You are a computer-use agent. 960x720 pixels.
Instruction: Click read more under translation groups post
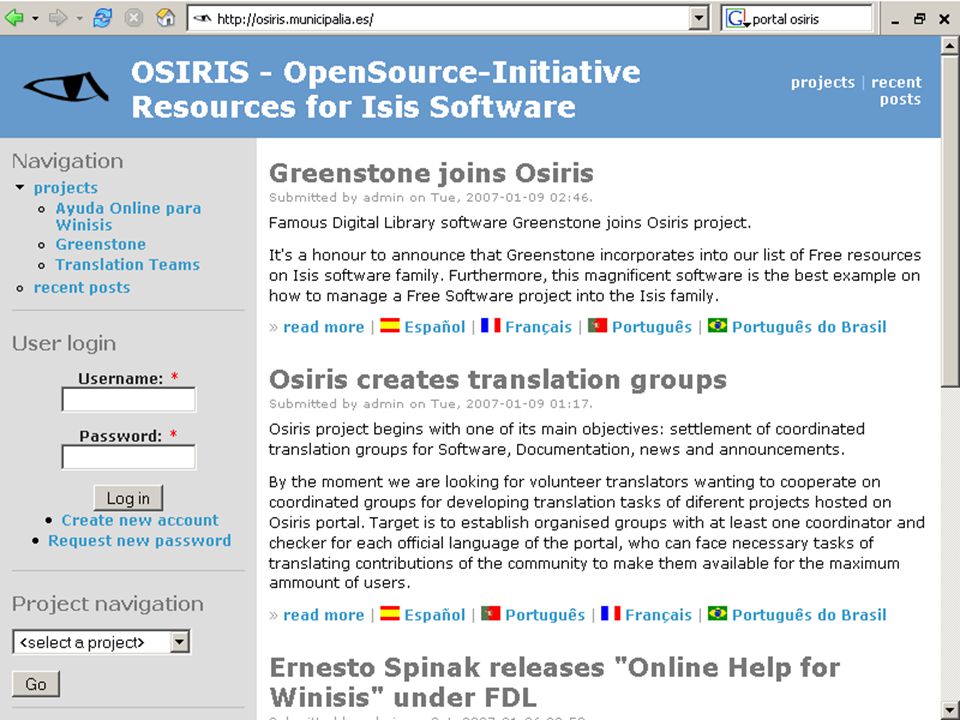click(324, 615)
